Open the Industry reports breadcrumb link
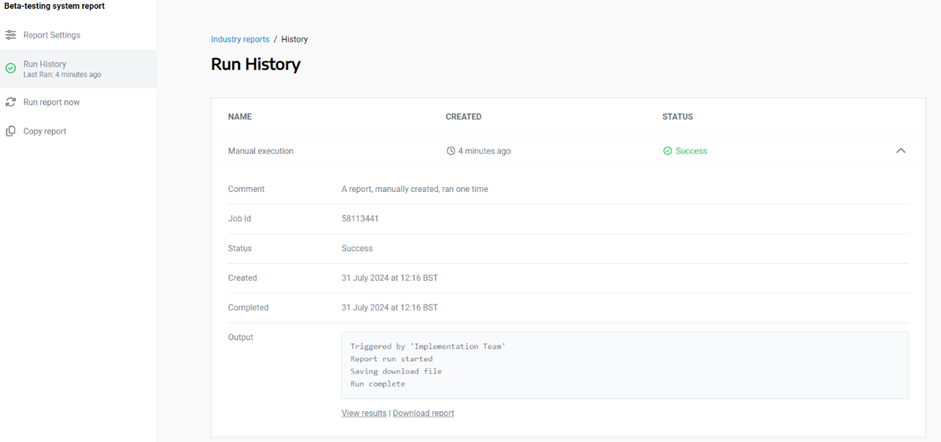 pyautogui.click(x=240, y=39)
